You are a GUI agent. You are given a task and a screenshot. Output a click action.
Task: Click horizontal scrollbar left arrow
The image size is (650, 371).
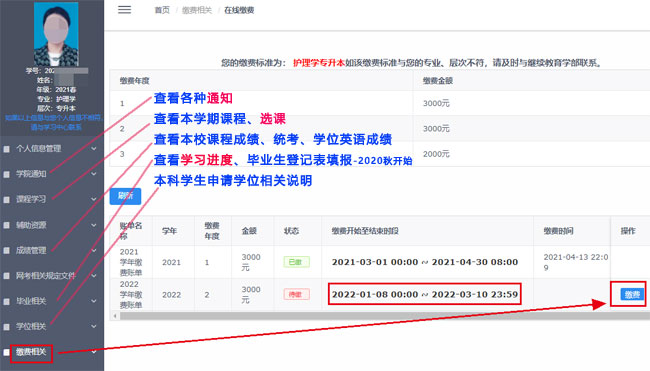click(115, 316)
